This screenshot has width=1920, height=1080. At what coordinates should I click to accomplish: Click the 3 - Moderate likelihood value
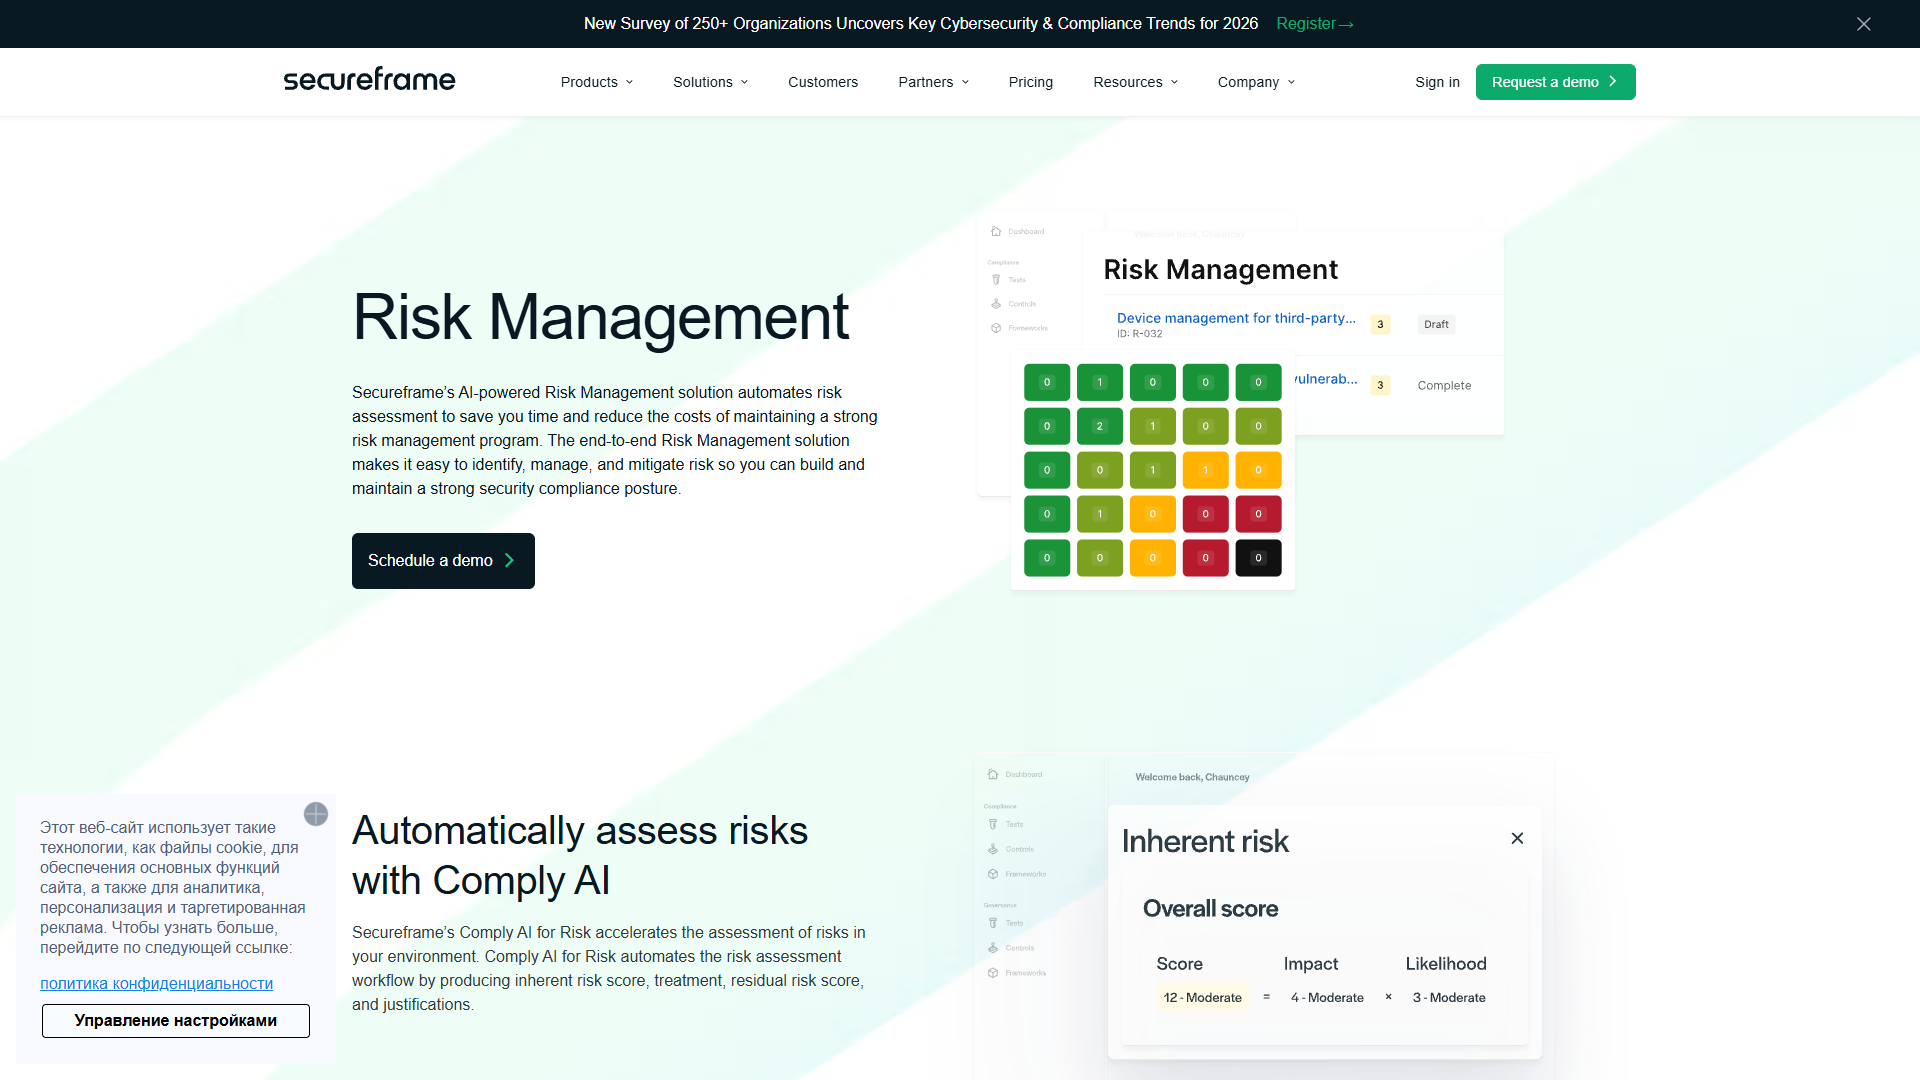(1449, 998)
